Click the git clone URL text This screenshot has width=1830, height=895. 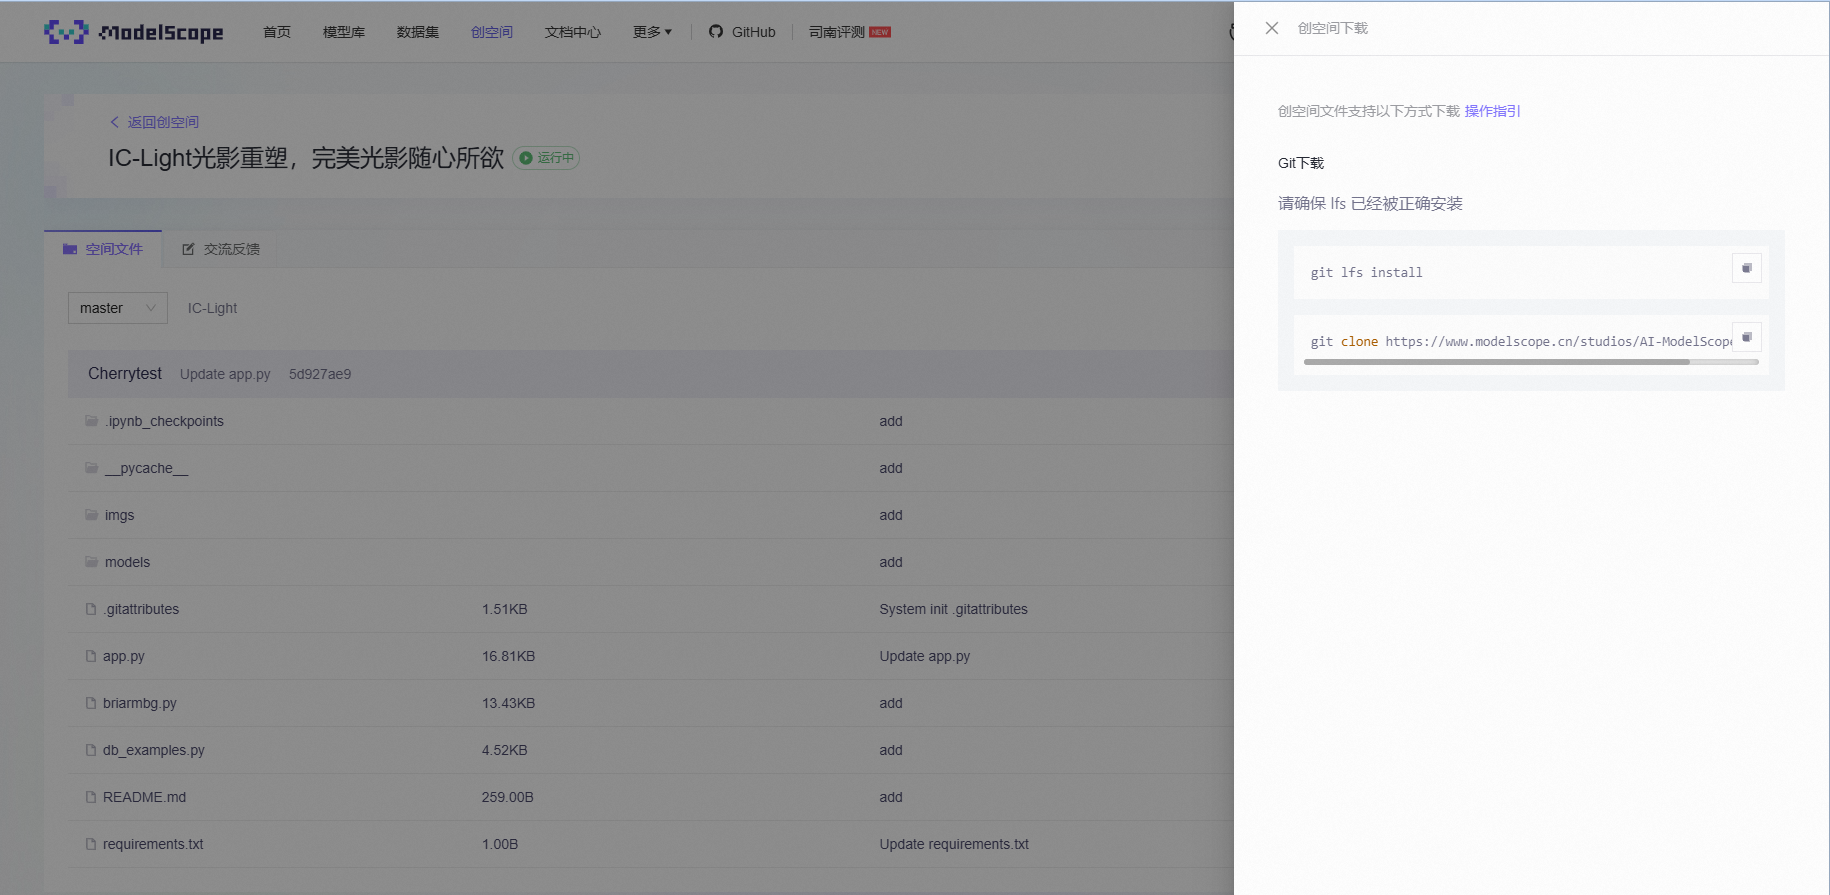(x=1558, y=341)
